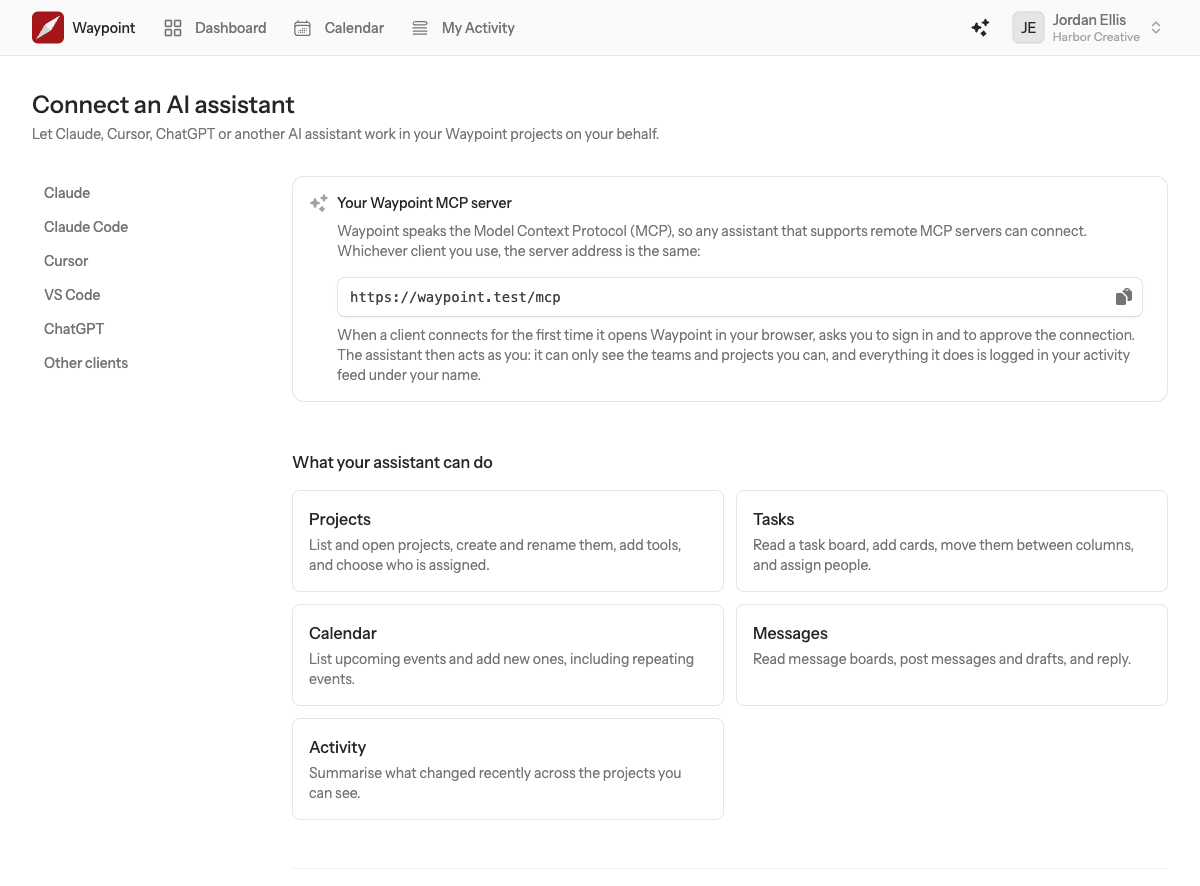Open the AI sparkles icon in header

click(x=980, y=28)
